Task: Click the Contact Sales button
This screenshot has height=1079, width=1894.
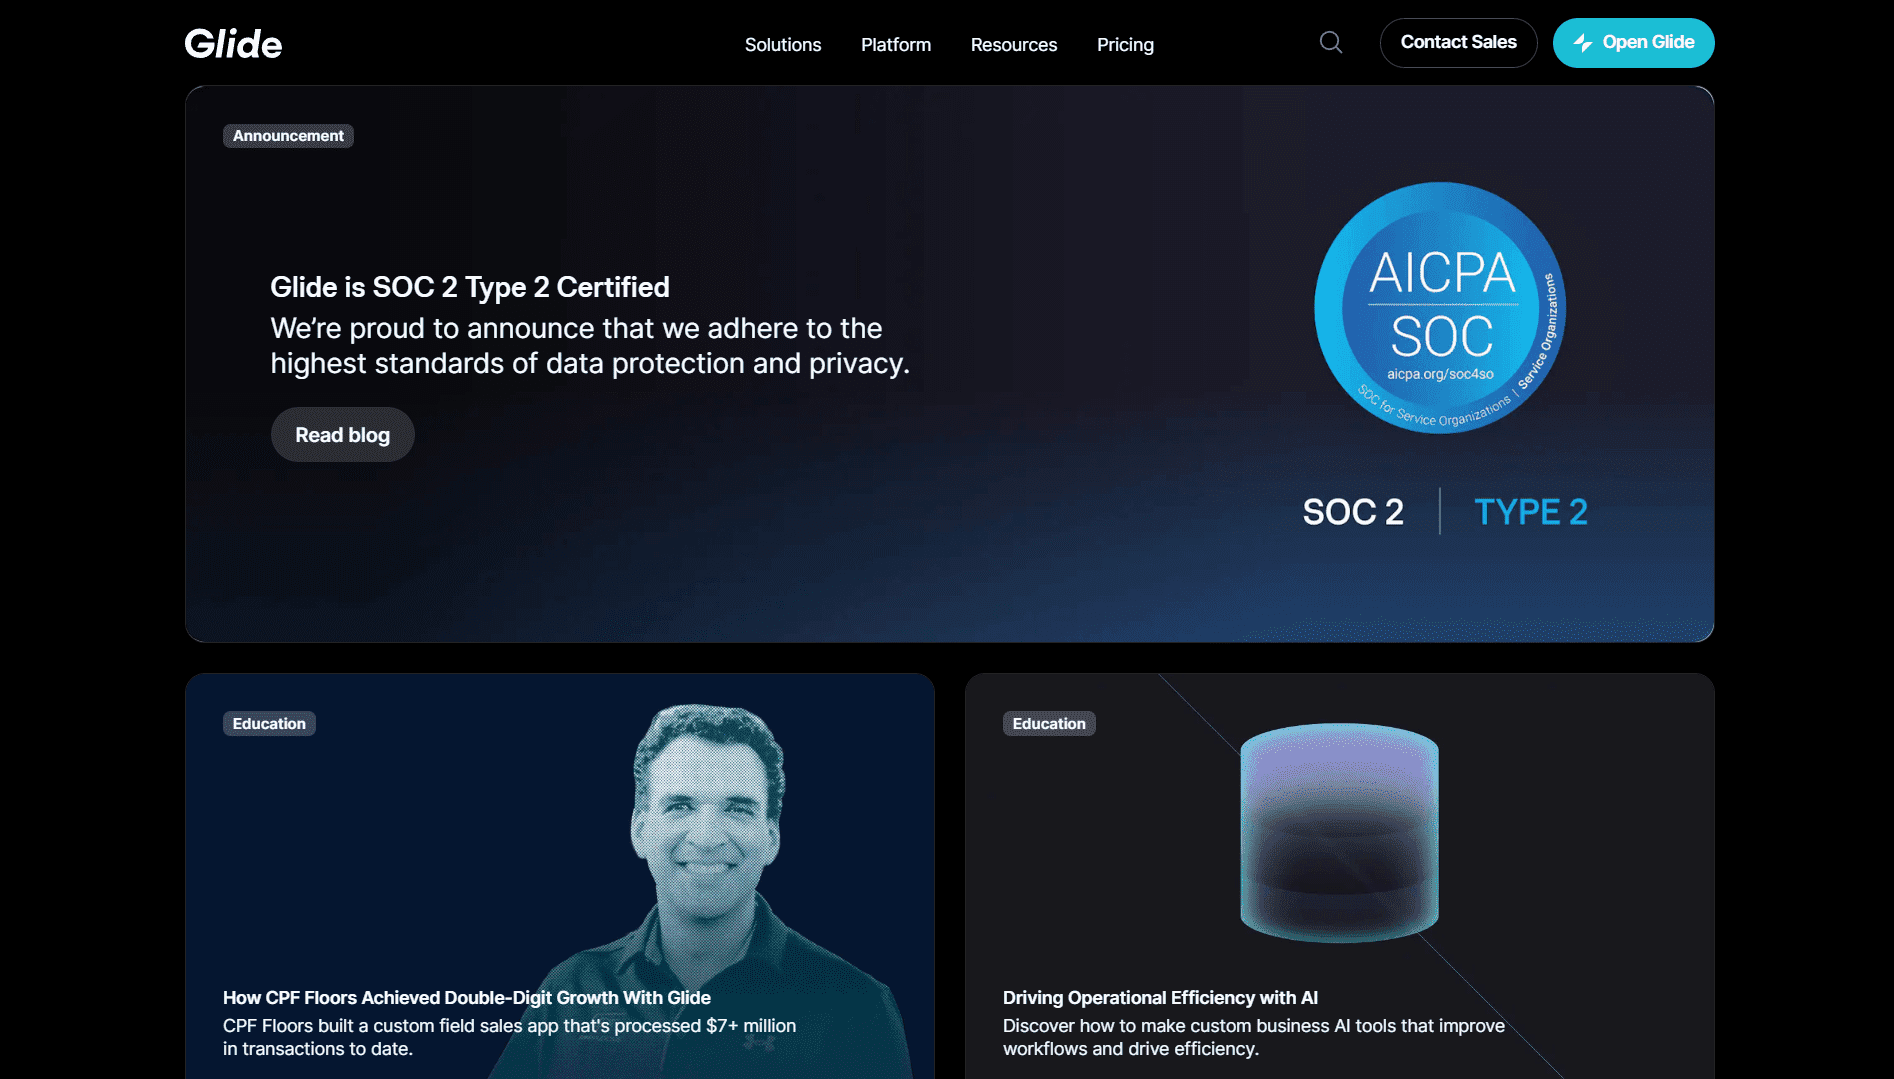Action: pyautogui.click(x=1458, y=43)
